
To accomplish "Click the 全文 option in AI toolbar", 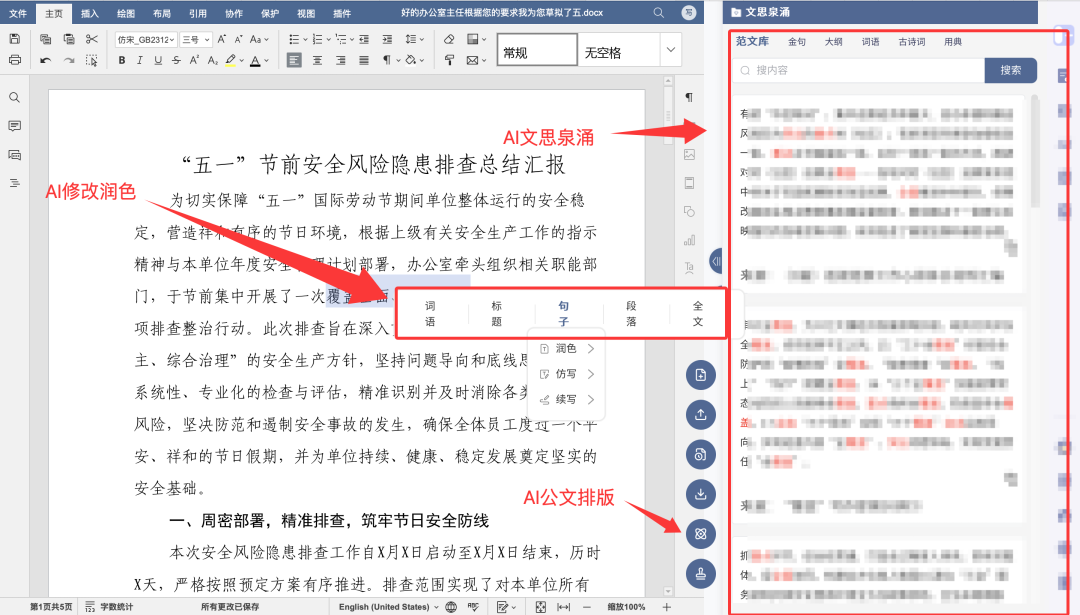I will pyautogui.click(x=698, y=314).
